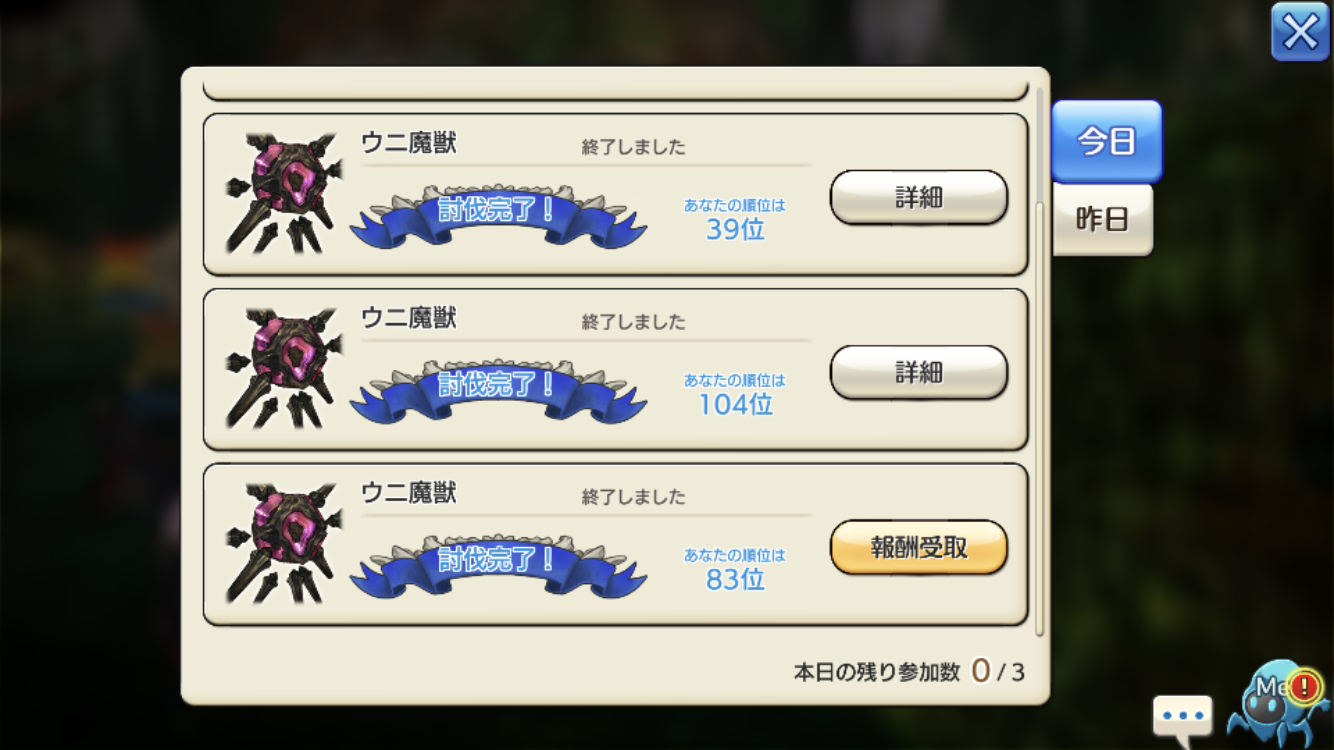Tap the 討伐完了 ribbon in the third entry
Screen dimensions: 1334x750
click(497, 564)
